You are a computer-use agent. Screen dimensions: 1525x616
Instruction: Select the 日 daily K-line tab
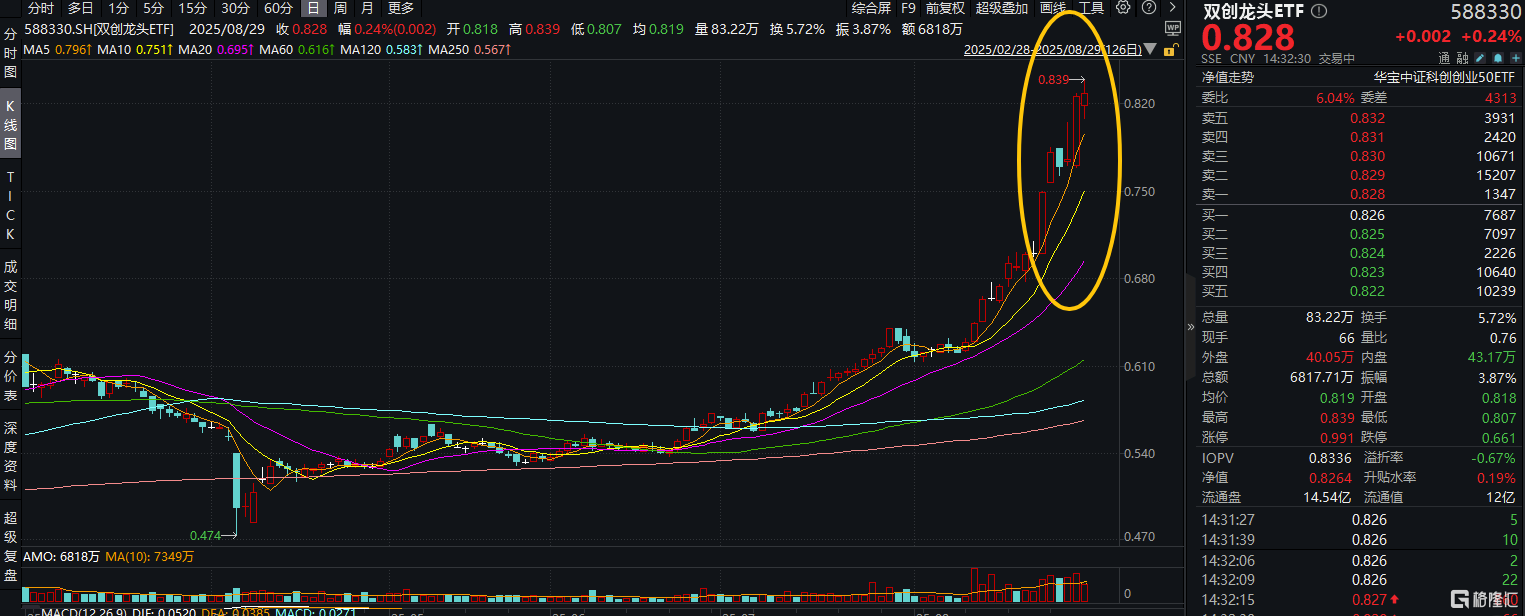coord(313,8)
